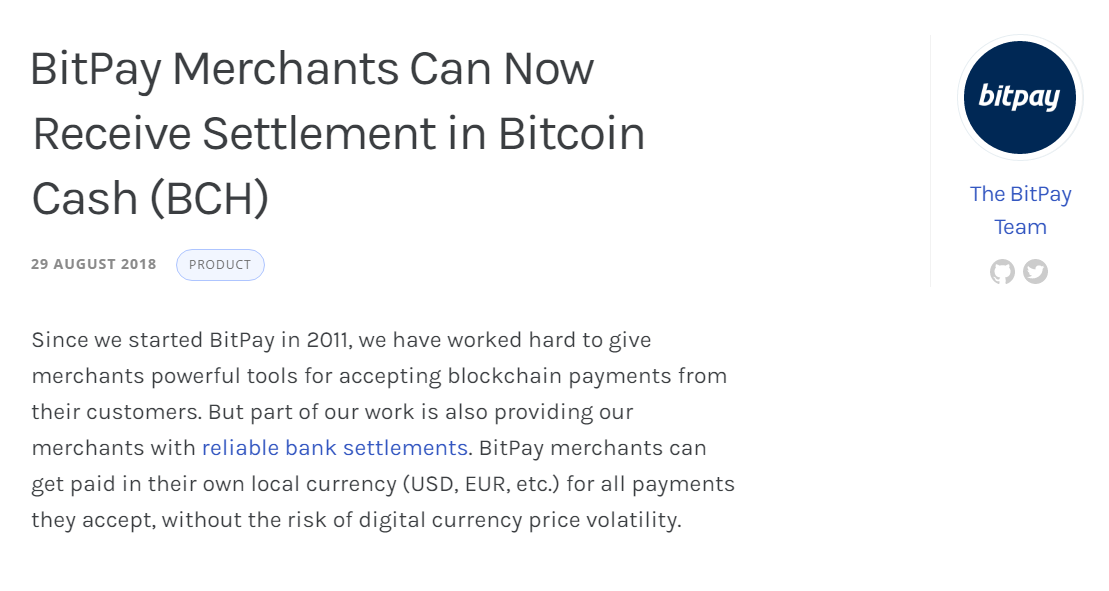Screen dimensions: 1109x591
Task: Click the word 'Team' under the avatar
Action: tap(1020, 227)
